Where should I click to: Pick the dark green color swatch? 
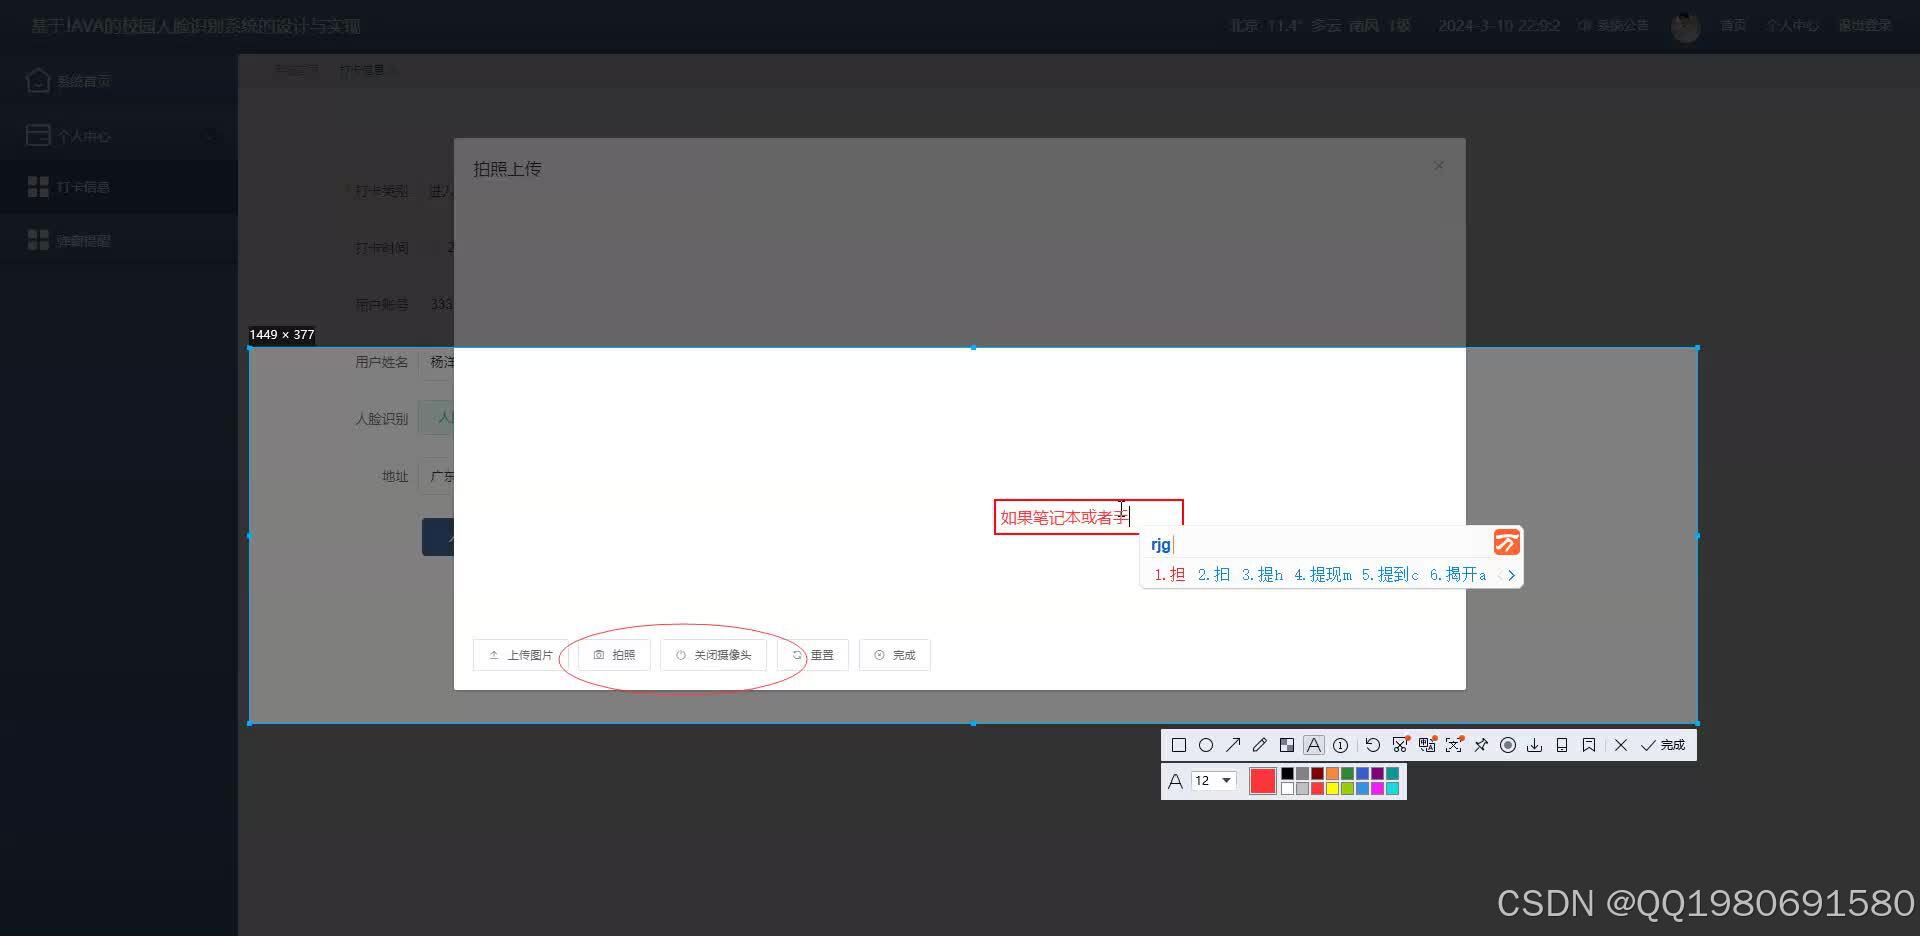[1347, 773]
